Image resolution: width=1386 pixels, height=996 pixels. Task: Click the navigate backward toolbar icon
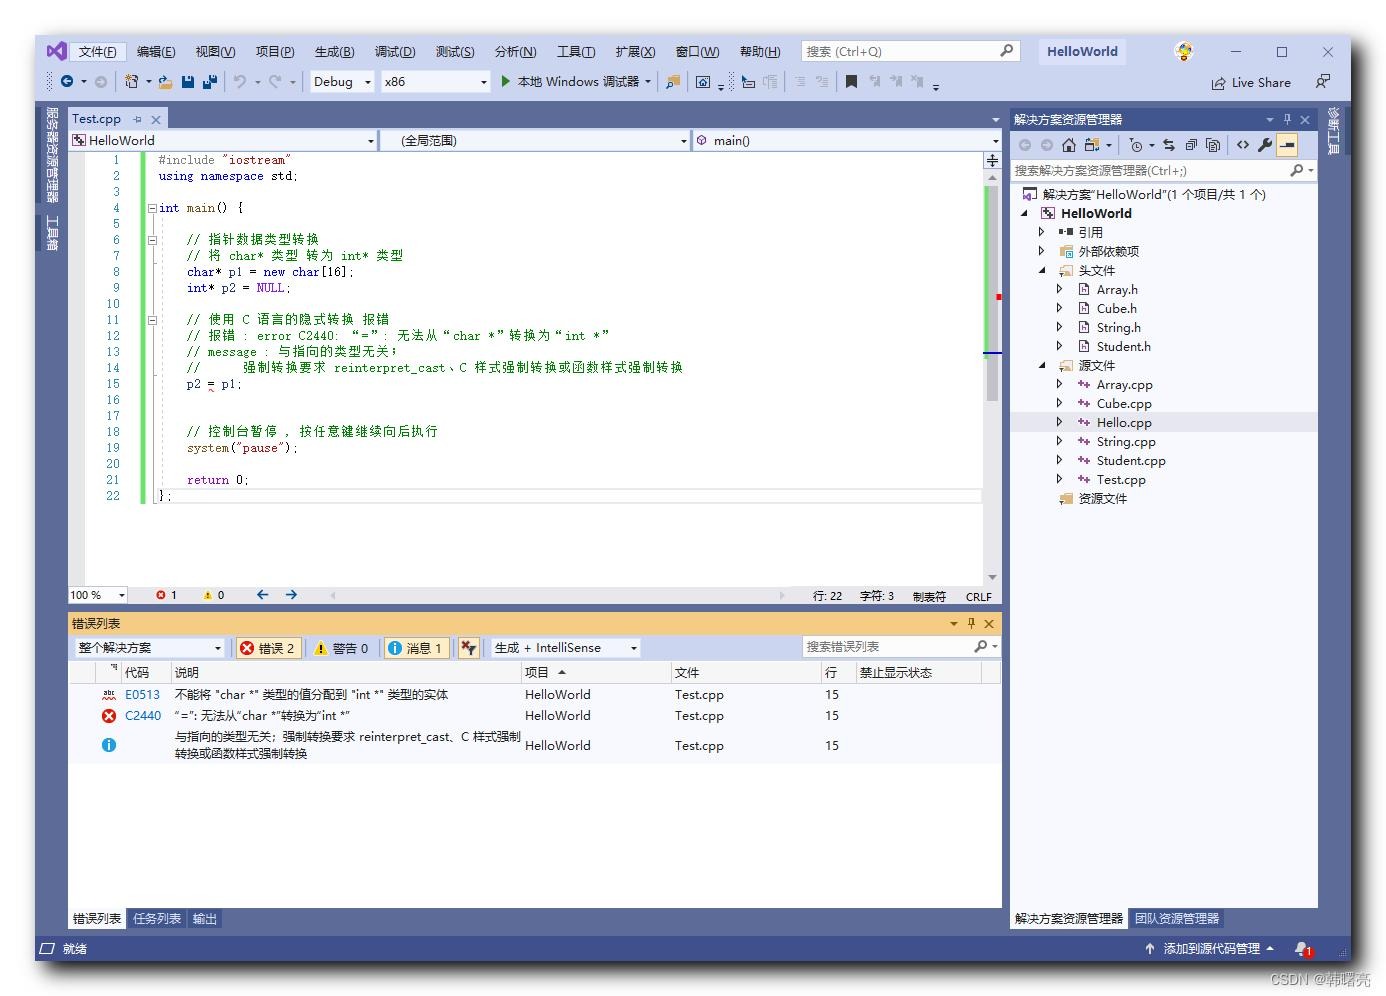(x=67, y=82)
